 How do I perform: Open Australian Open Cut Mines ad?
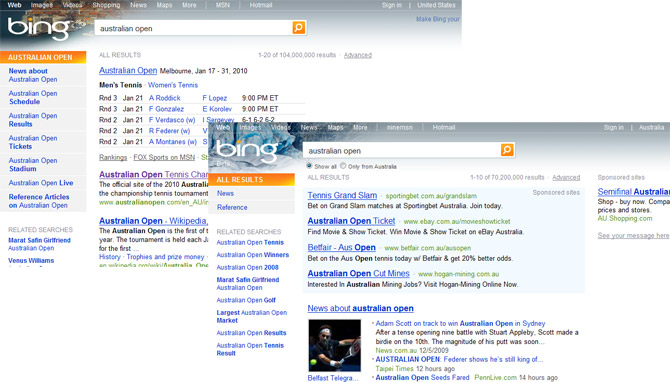point(359,273)
